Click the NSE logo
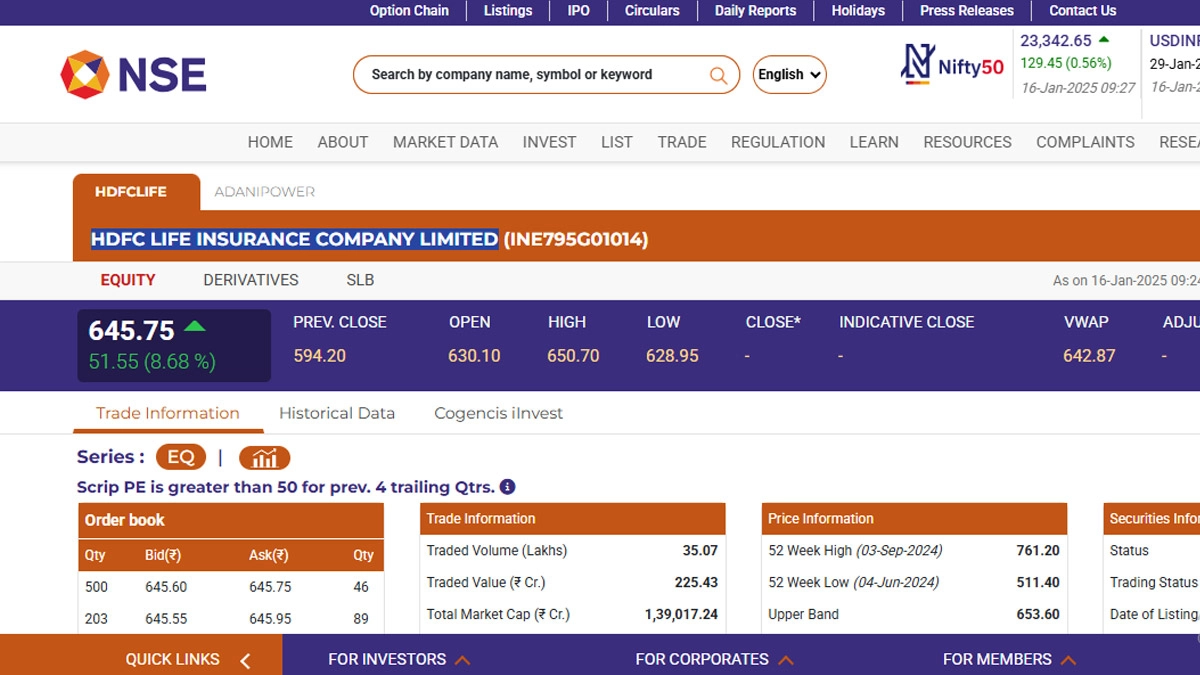 tap(133, 75)
